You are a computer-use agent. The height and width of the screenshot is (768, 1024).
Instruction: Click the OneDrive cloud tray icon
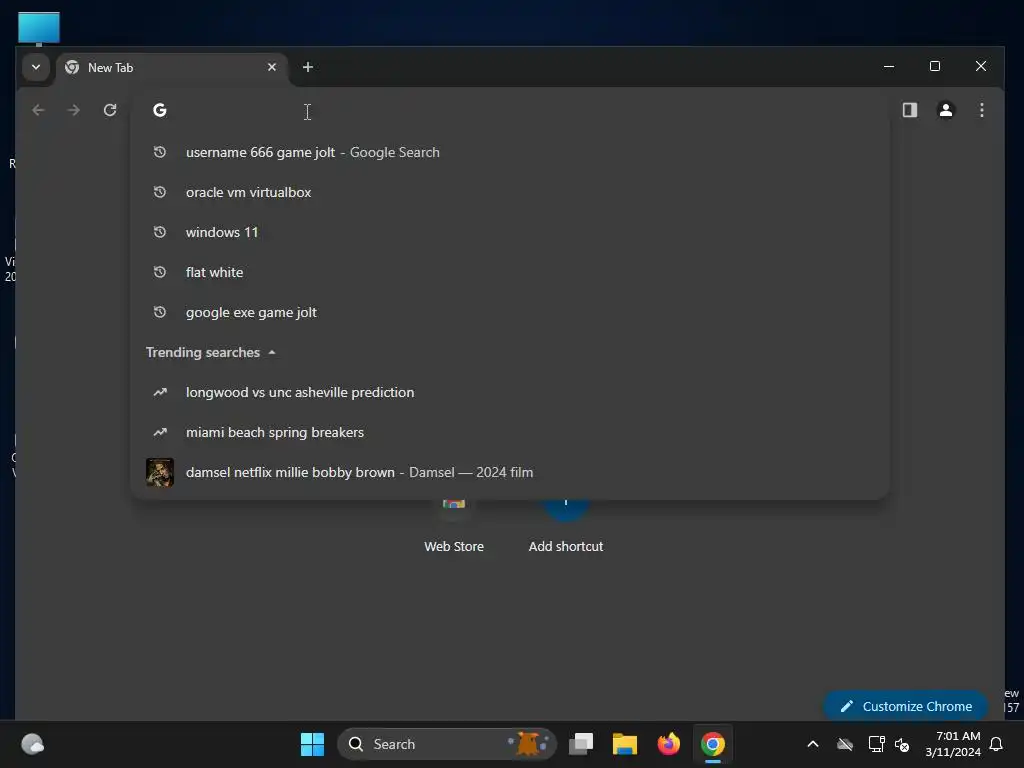coord(845,744)
